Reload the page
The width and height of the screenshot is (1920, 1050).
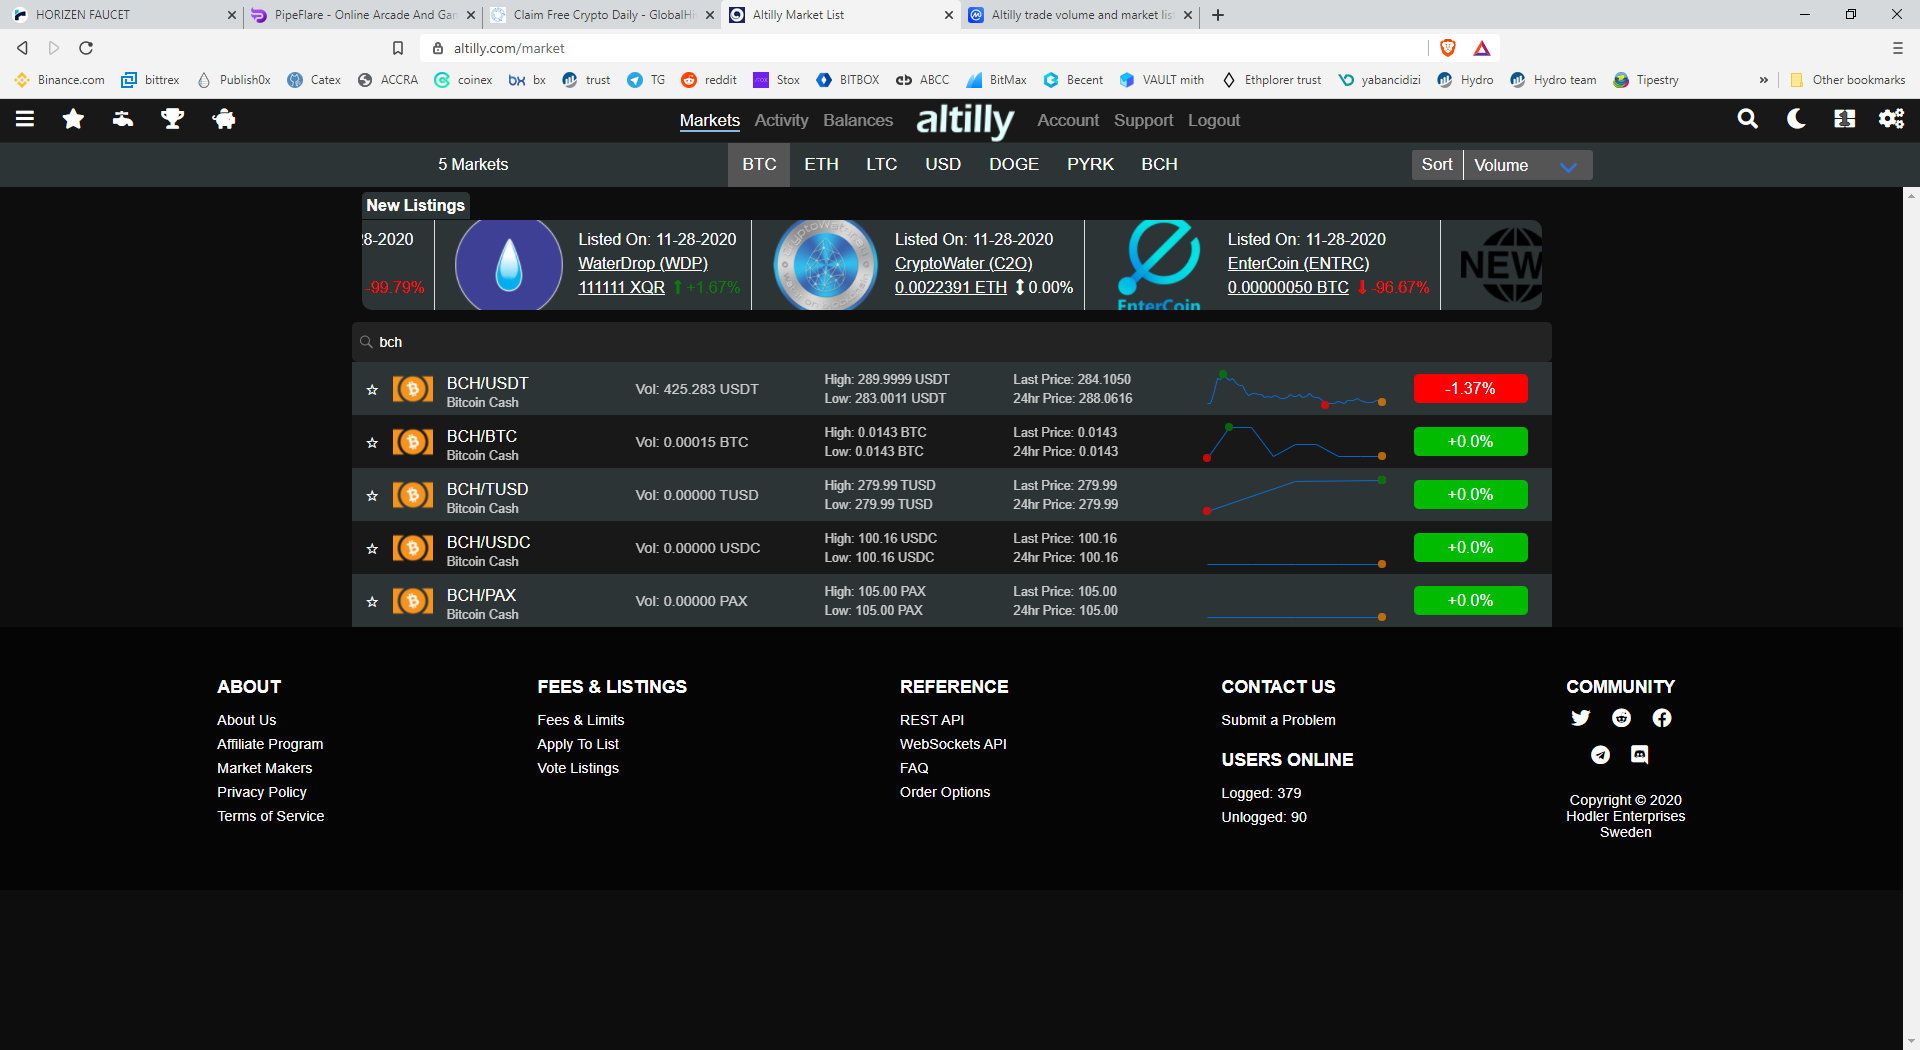pos(86,48)
